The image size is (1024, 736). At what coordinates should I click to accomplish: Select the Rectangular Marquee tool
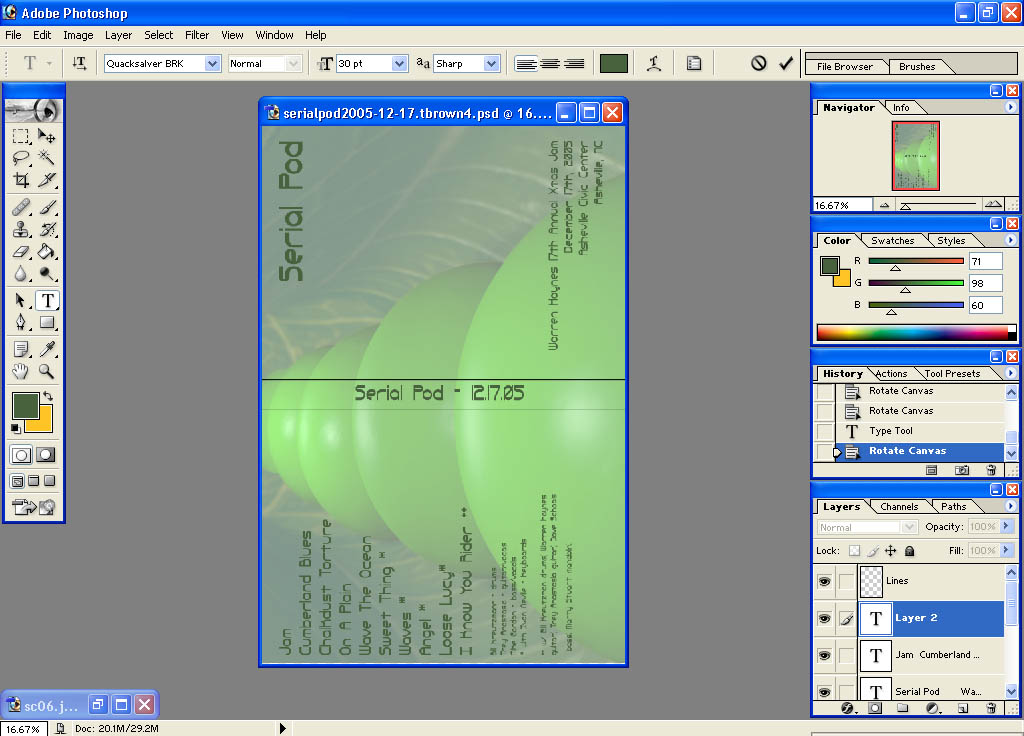point(21,136)
